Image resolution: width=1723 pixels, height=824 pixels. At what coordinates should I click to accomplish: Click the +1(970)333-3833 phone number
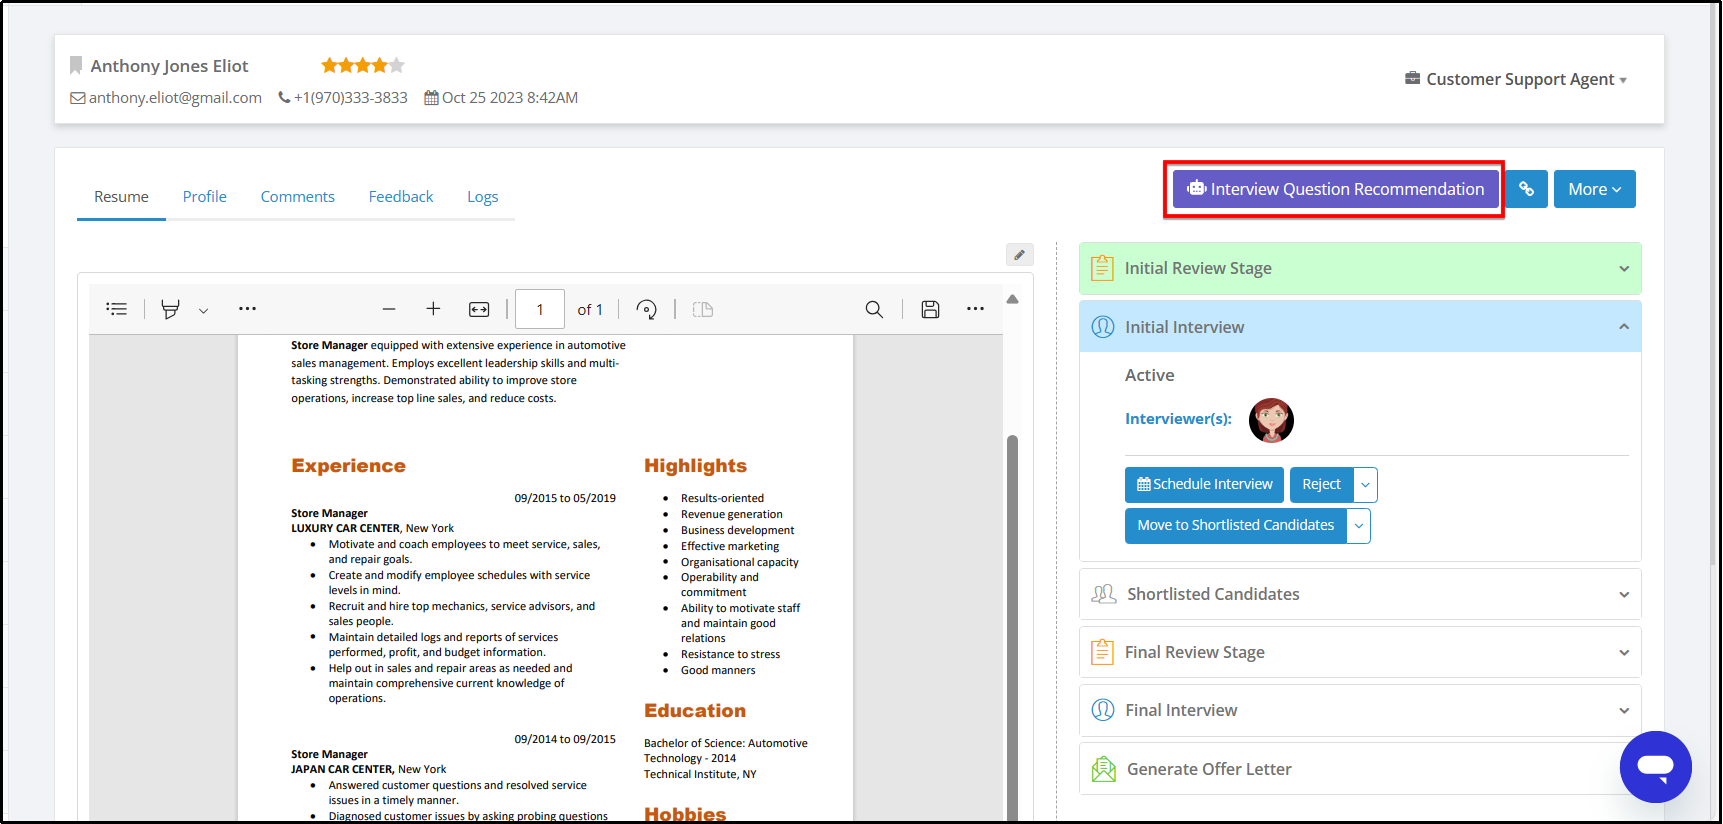pyautogui.click(x=351, y=98)
